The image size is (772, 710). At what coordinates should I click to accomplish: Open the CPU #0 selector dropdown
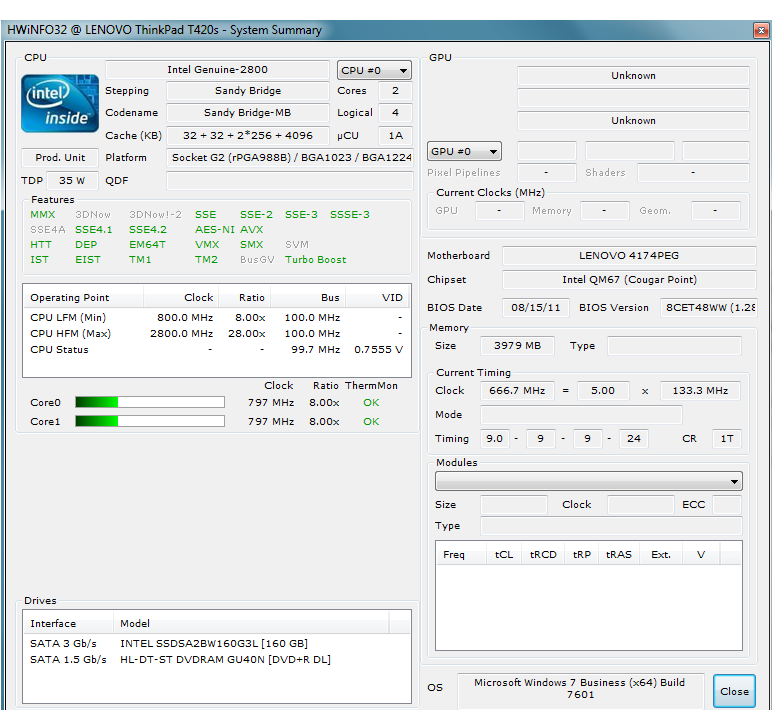coord(374,70)
